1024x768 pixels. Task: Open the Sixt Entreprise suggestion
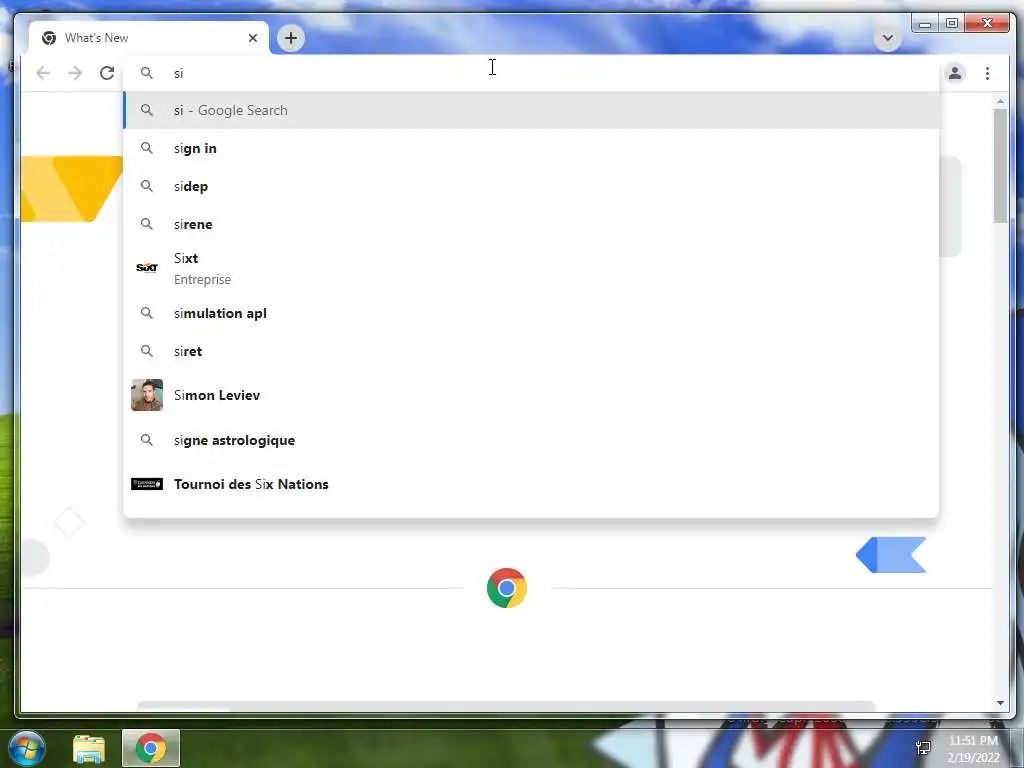(x=531, y=268)
